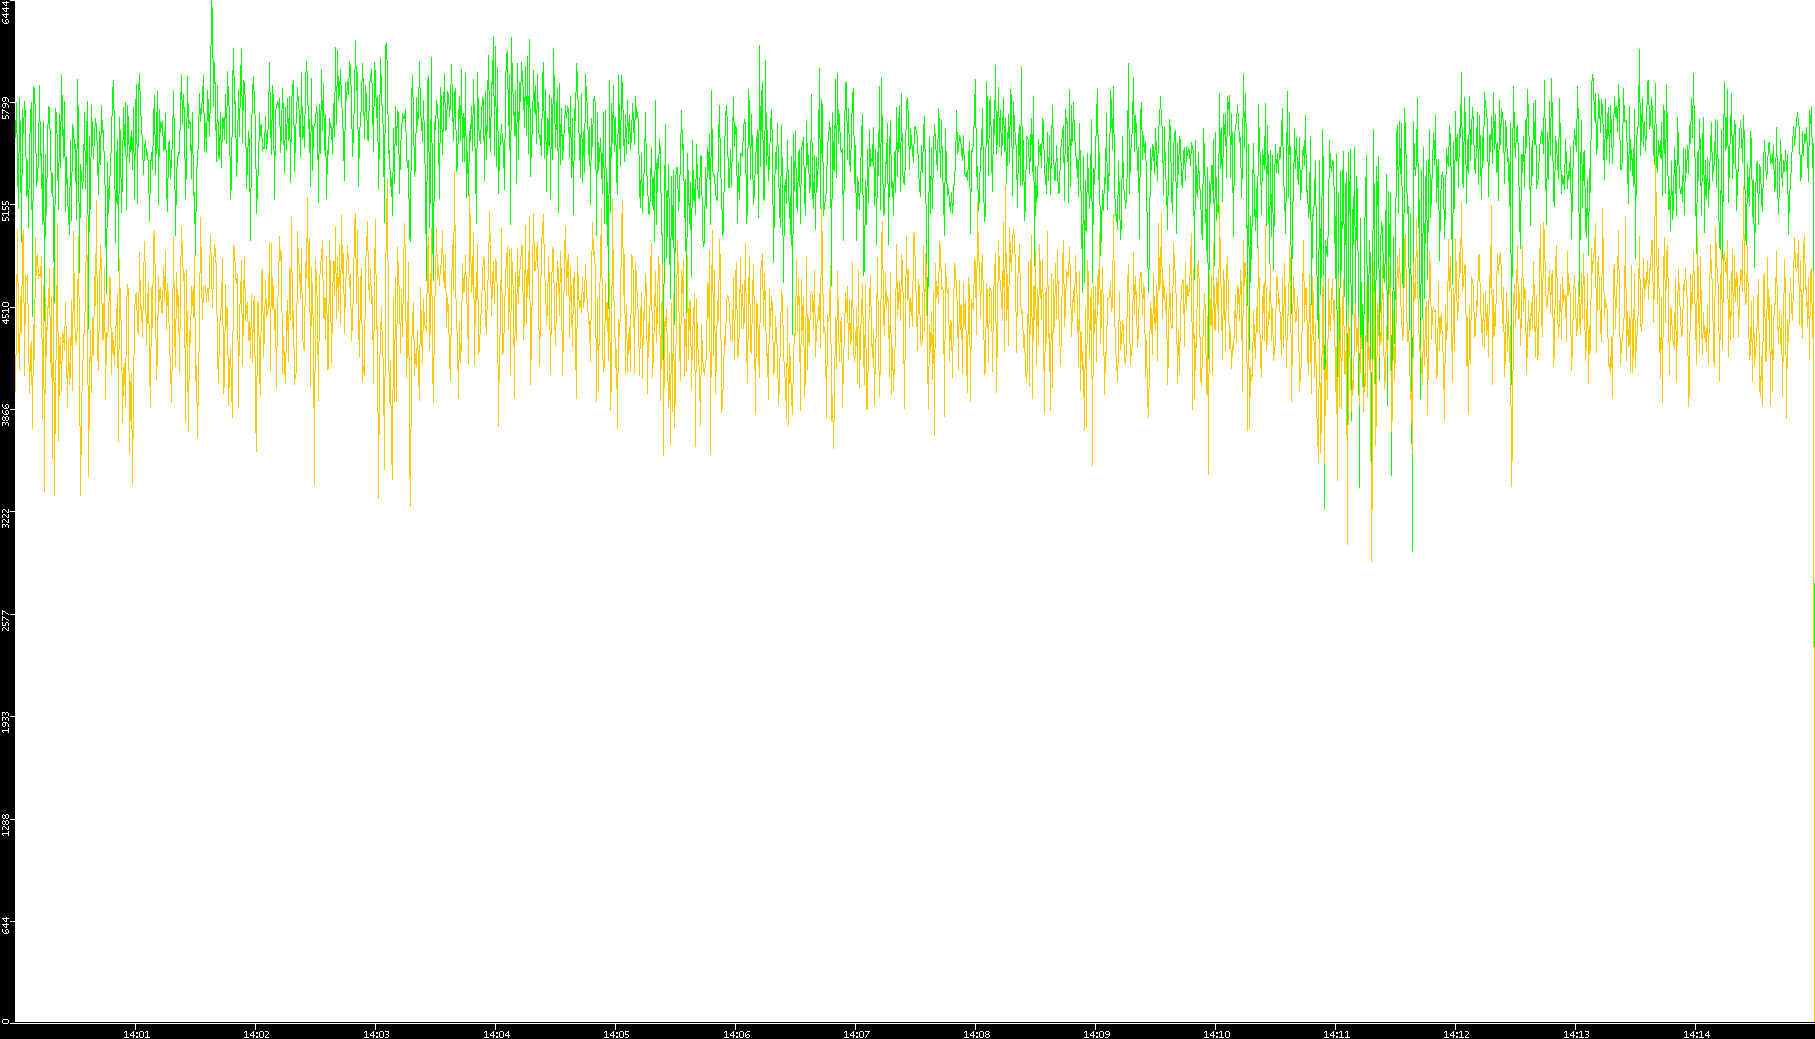The width and height of the screenshot is (1815, 1039).
Task: Select the 1933 vertical axis label
Action: pyautogui.click(x=6, y=722)
